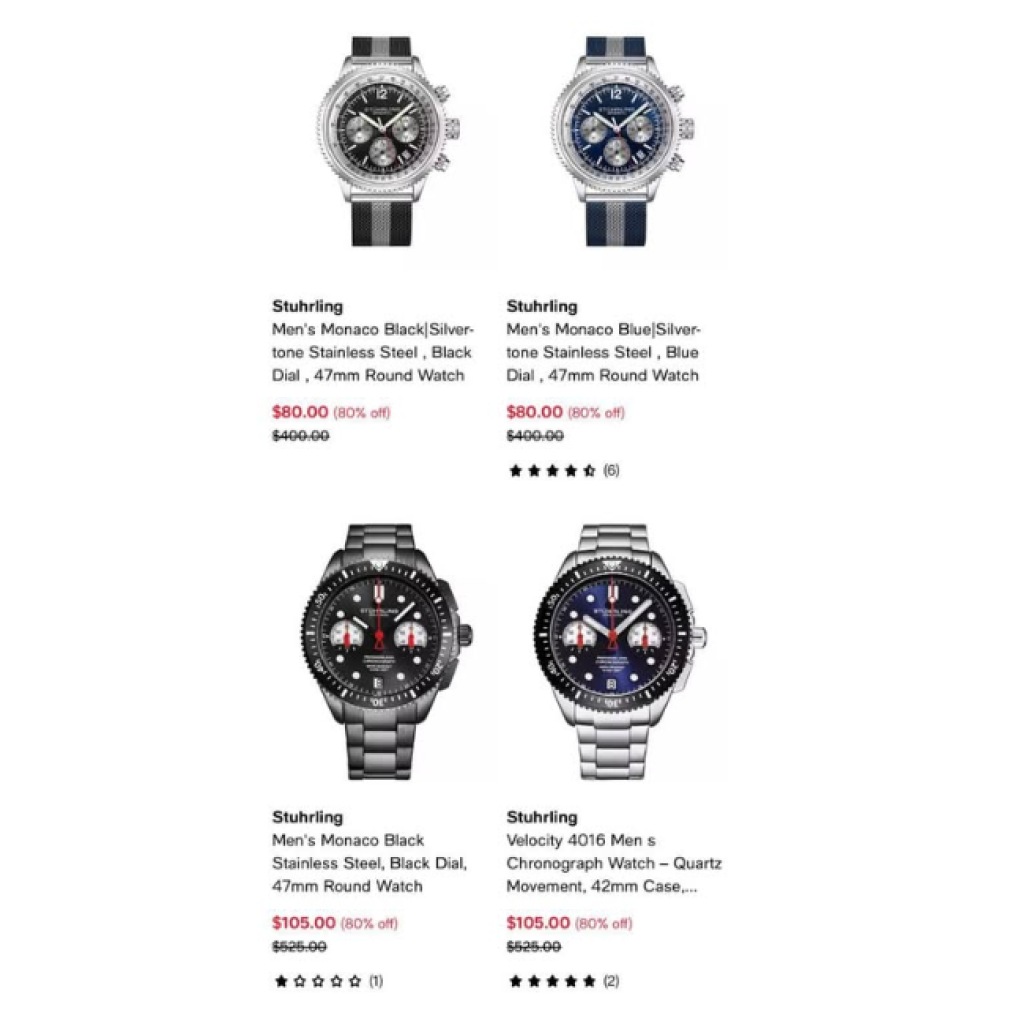Open the black stainless steel Monaco watch image
Viewport: 1024px width, 1024px height.
pyautogui.click(x=385, y=651)
